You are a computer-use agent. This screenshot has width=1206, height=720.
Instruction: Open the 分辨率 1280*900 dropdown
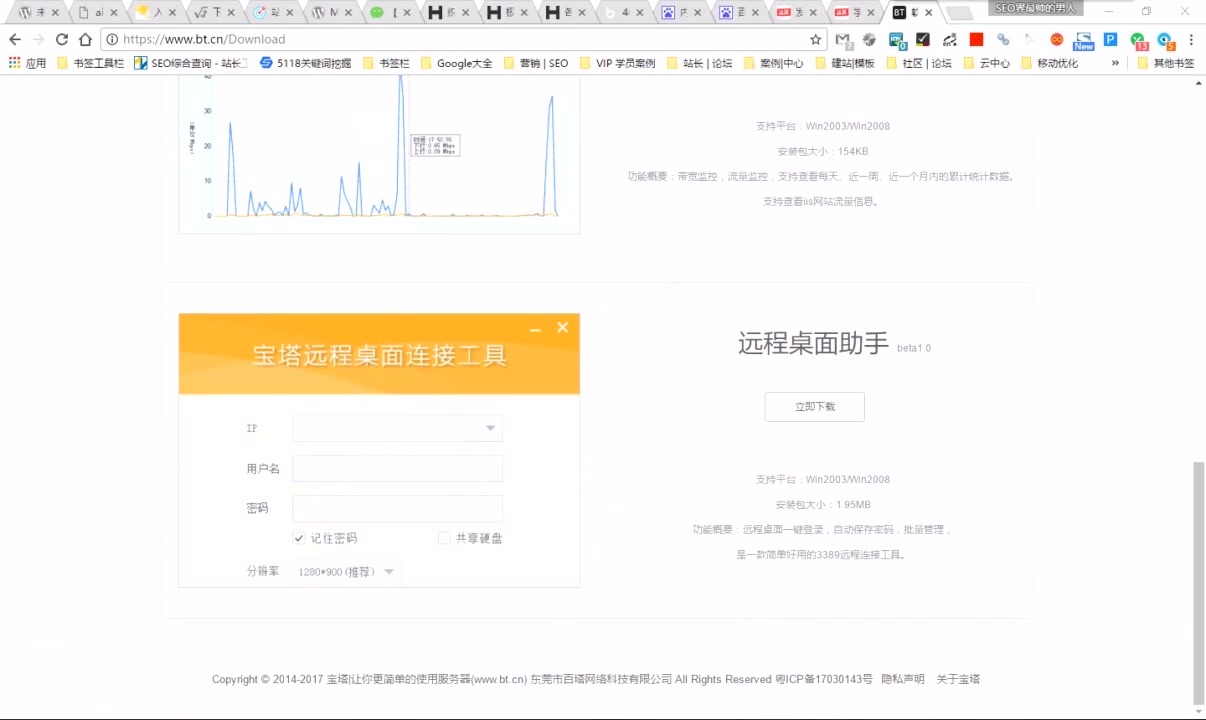pos(346,572)
